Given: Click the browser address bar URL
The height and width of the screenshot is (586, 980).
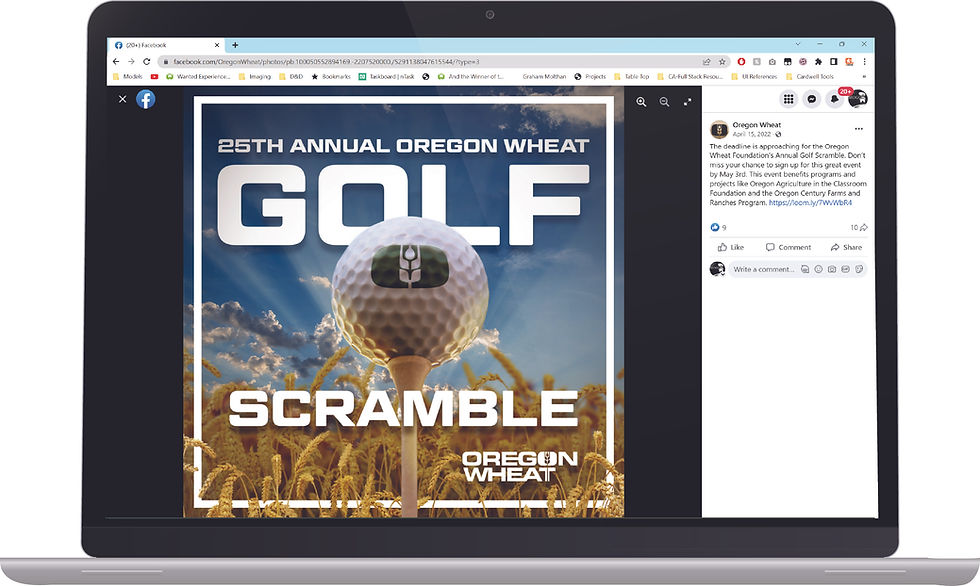Looking at the screenshot, I should pos(326,62).
